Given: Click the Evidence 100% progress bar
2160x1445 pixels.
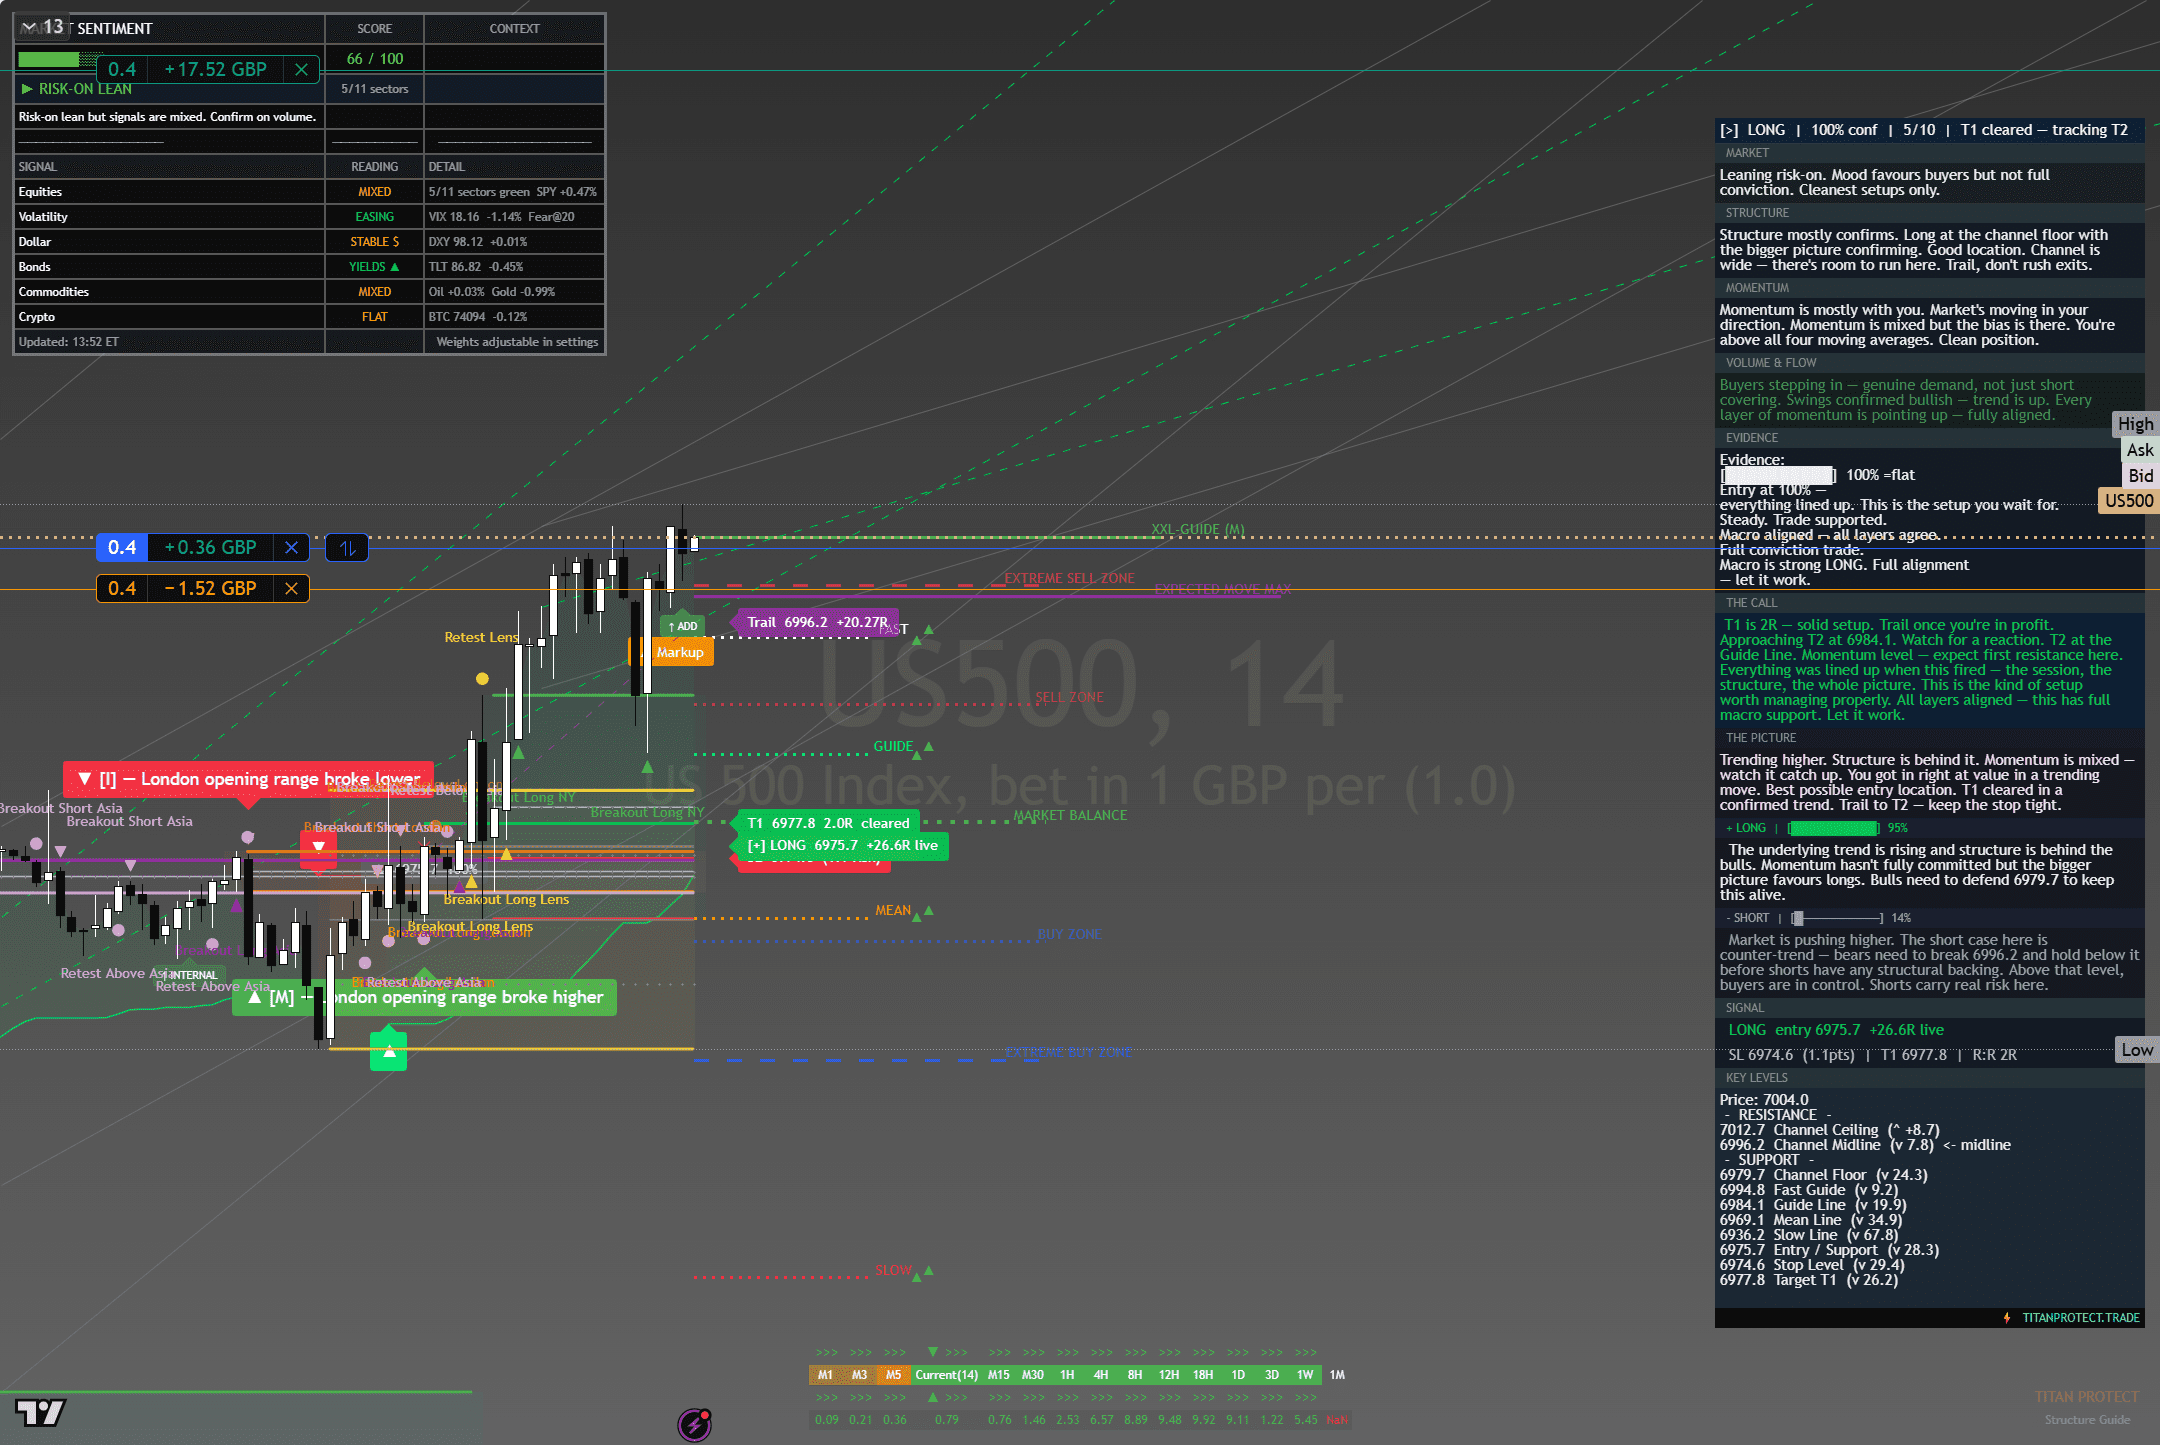Looking at the screenshot, I should click(x=1778, y=475).
